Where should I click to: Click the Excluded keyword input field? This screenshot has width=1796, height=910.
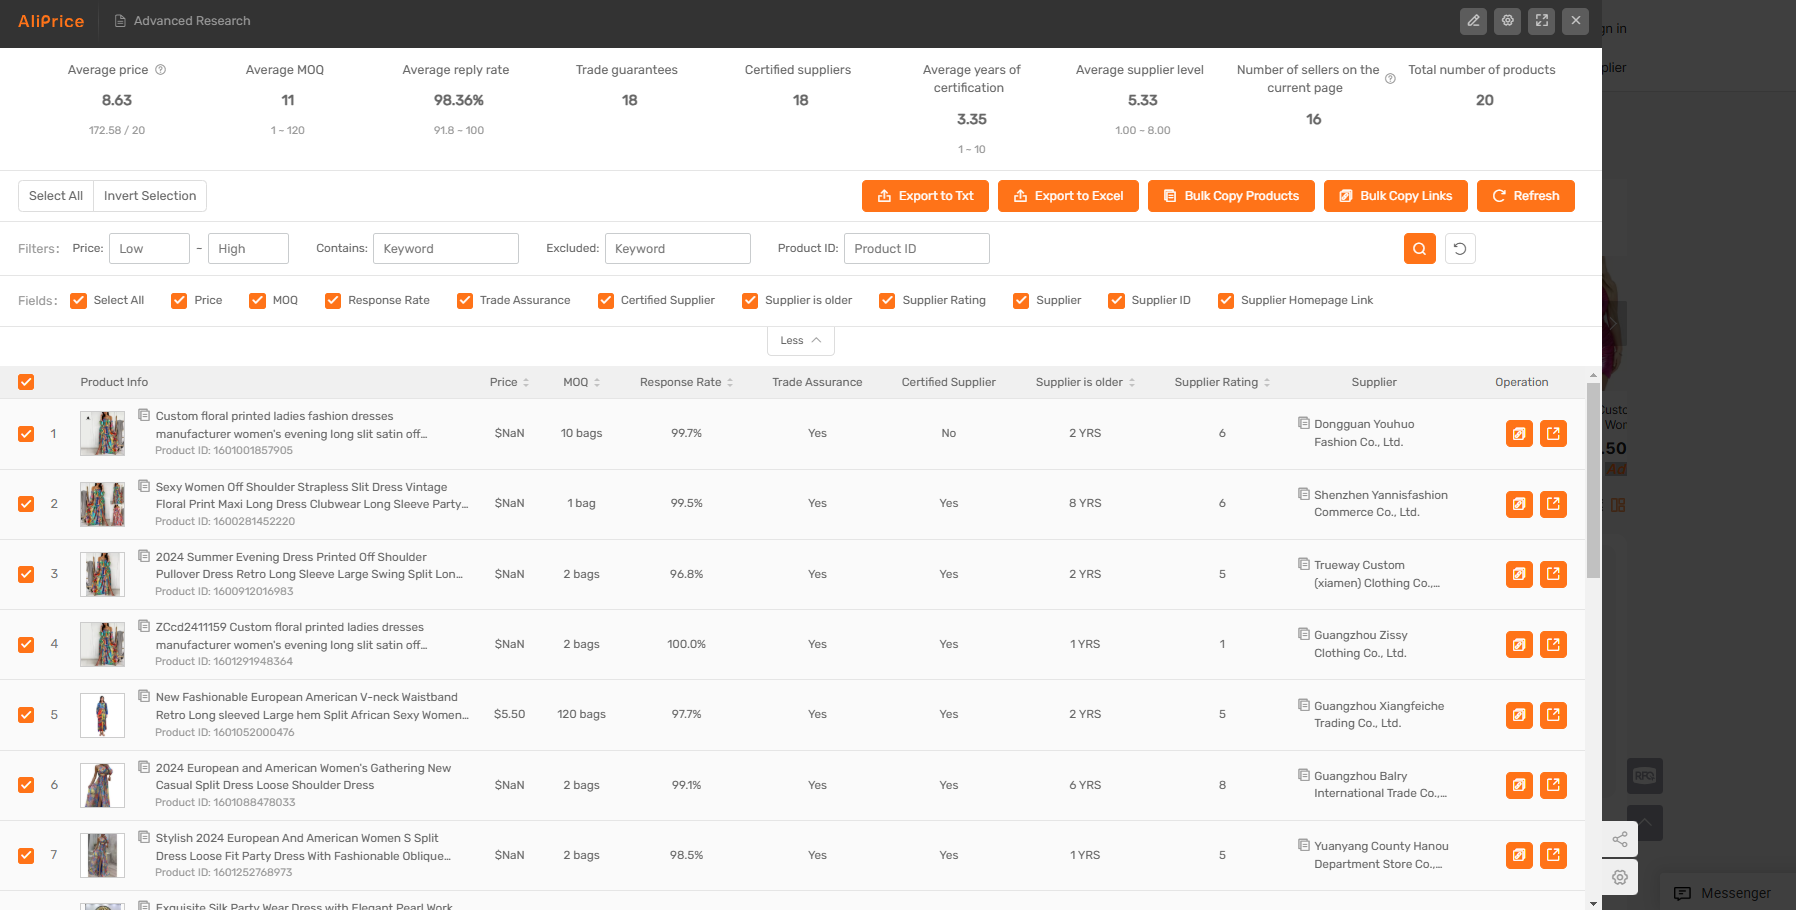tap(678, 248)
